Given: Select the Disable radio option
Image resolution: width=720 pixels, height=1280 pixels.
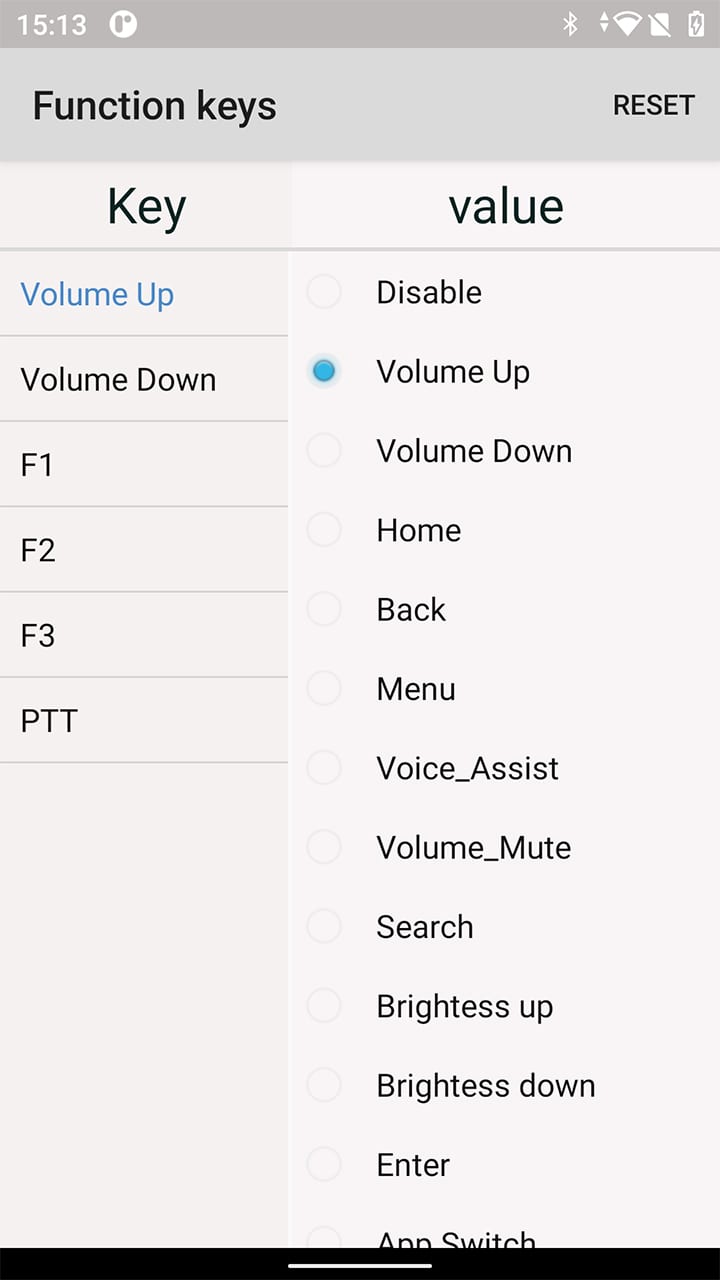Looking at the screenshot, I should click(x=504, y=292).
